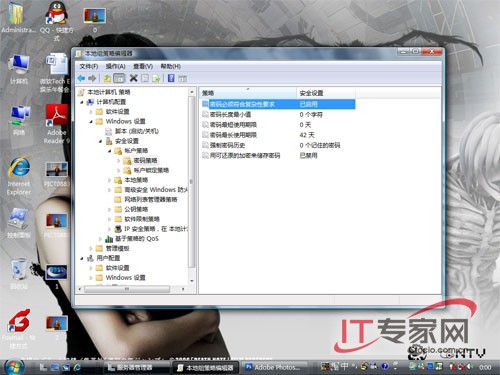This screenshot has width=500, height=375.
Task: Switch to Adobe Photoshop taskbar button
Action: 275,367
